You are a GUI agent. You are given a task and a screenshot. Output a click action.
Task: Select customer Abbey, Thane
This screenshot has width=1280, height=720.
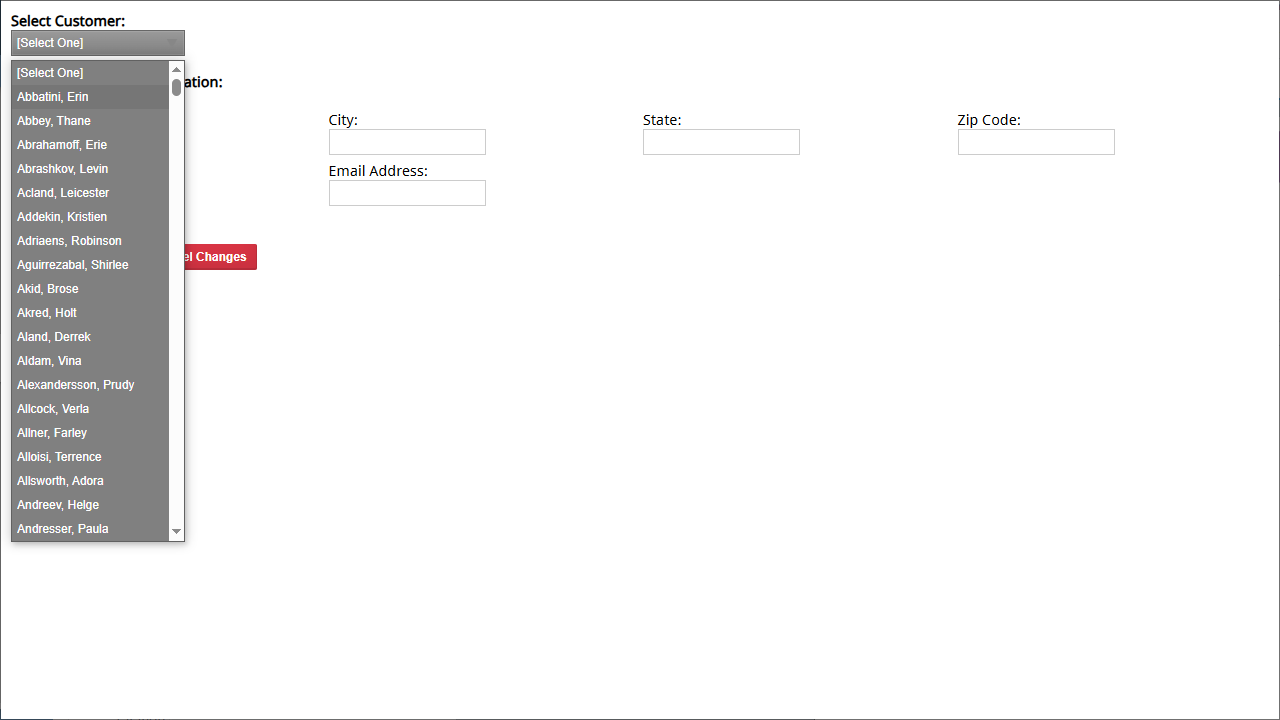pyautogui.click(x=90, y=121)
